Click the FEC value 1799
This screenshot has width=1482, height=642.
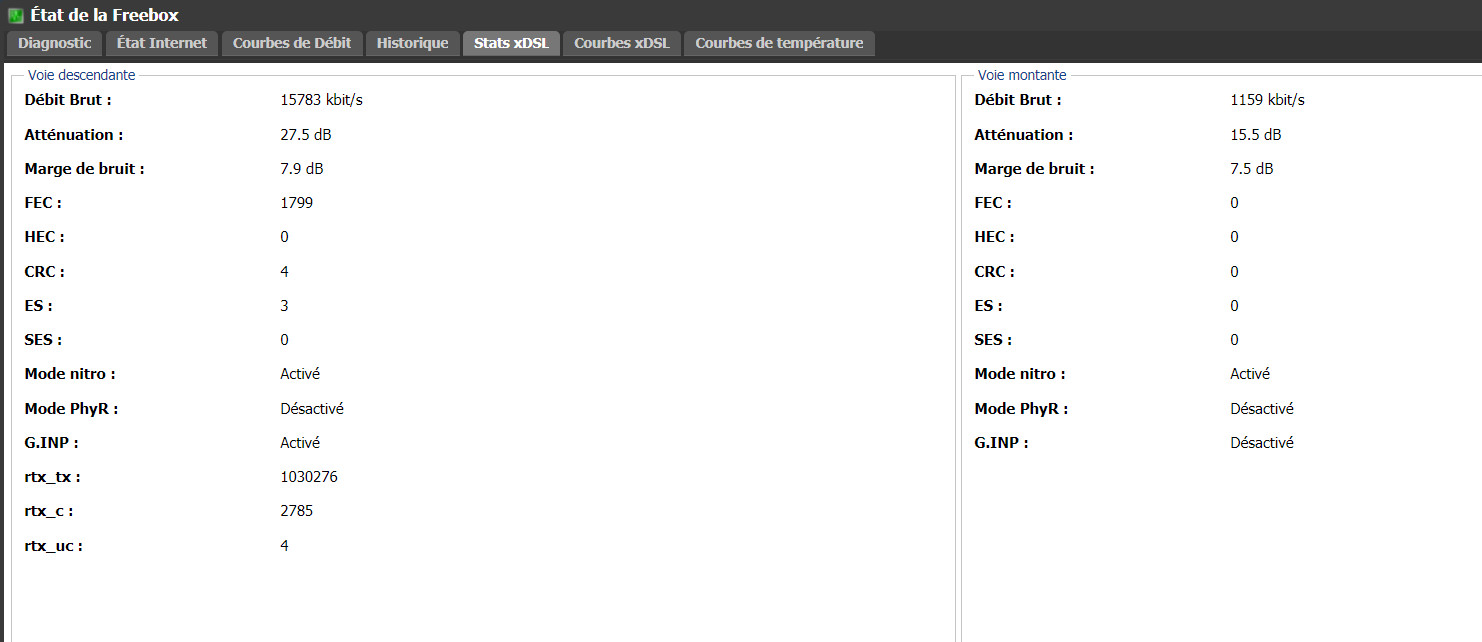point(297,203)
